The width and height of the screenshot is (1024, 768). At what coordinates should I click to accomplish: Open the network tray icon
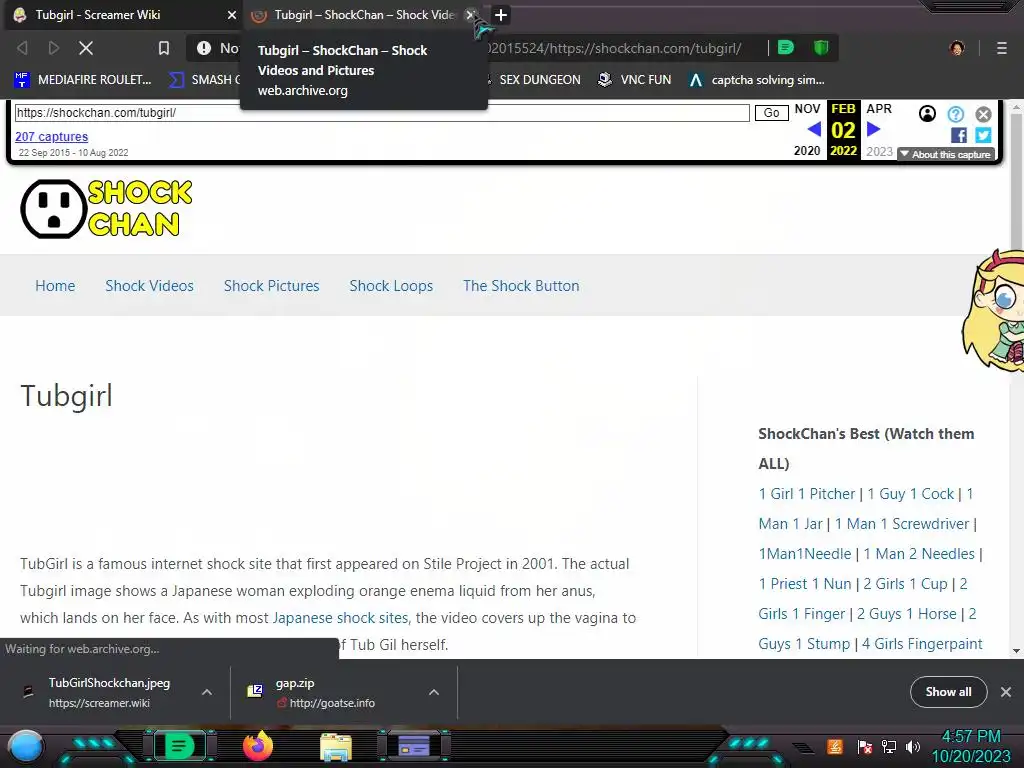coord(888,746)
